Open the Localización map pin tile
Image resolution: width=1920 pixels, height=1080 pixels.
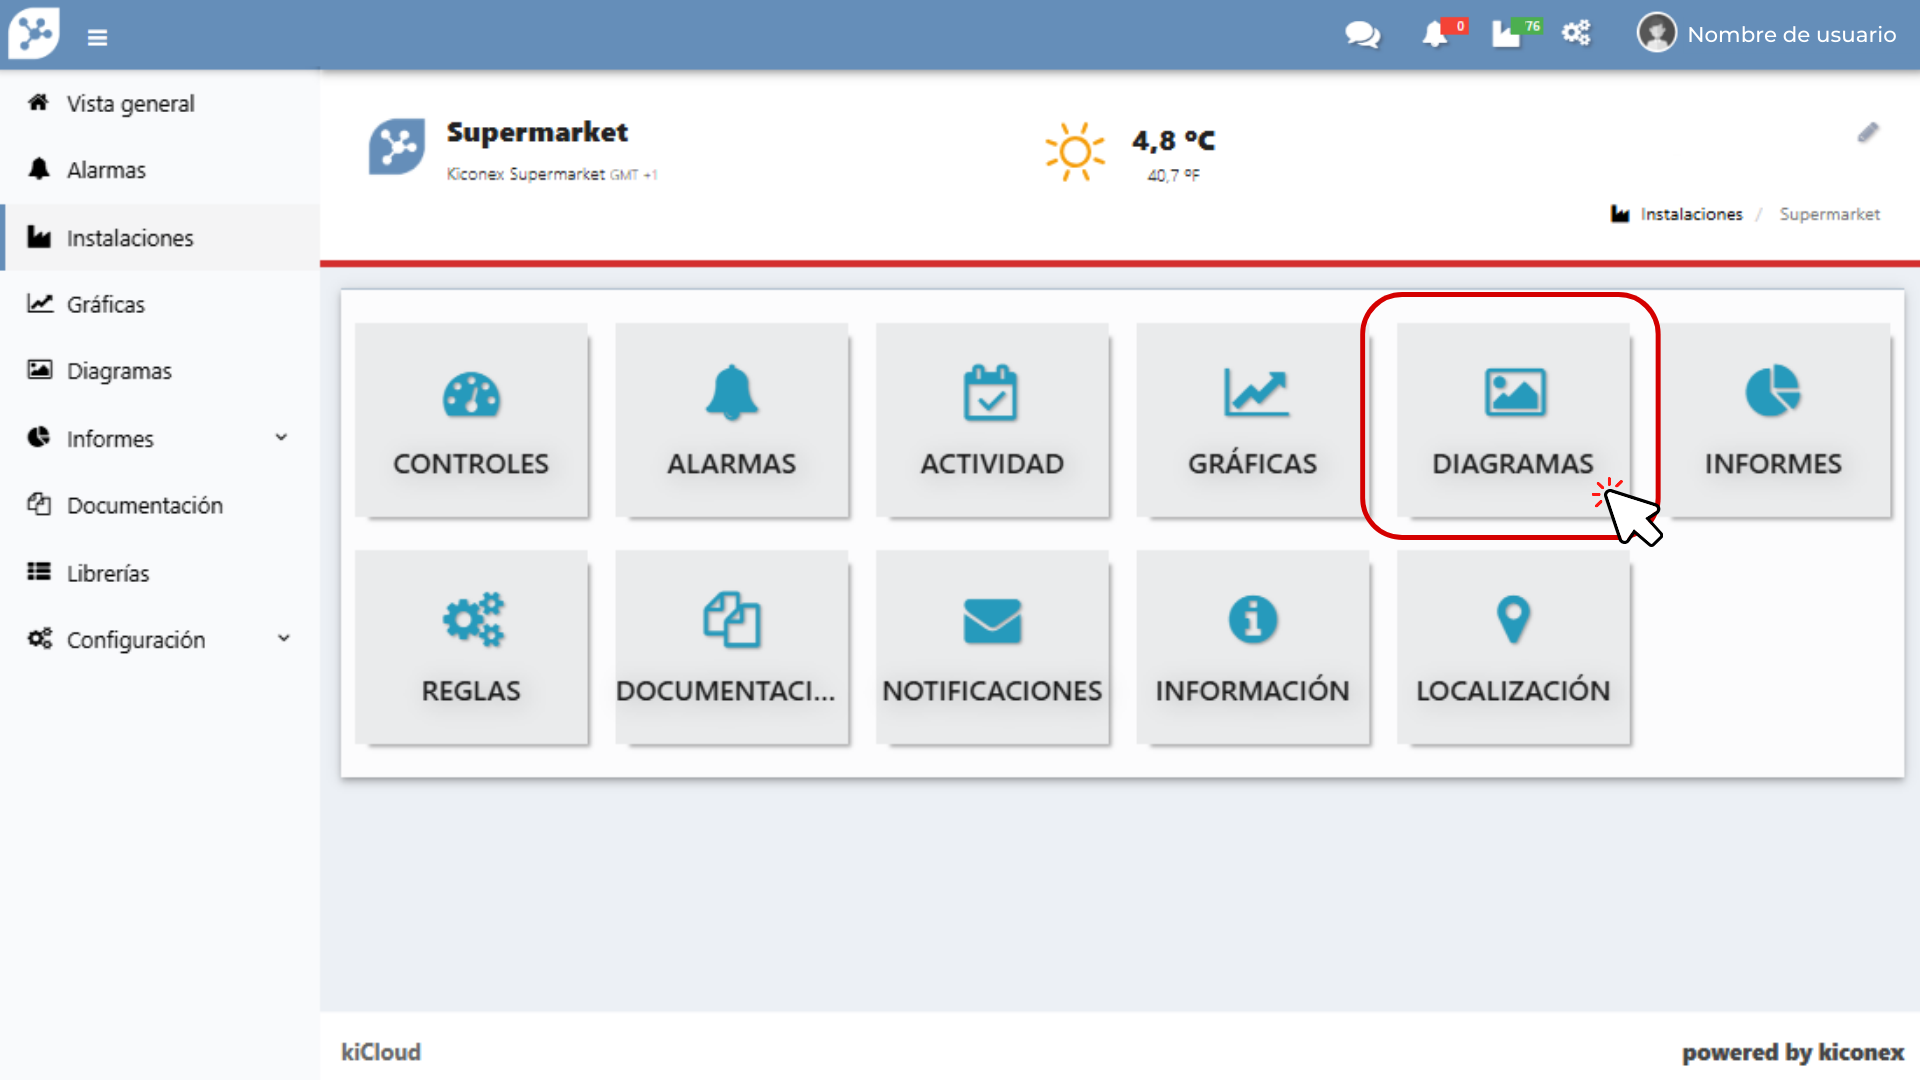tap(1512, 647)
